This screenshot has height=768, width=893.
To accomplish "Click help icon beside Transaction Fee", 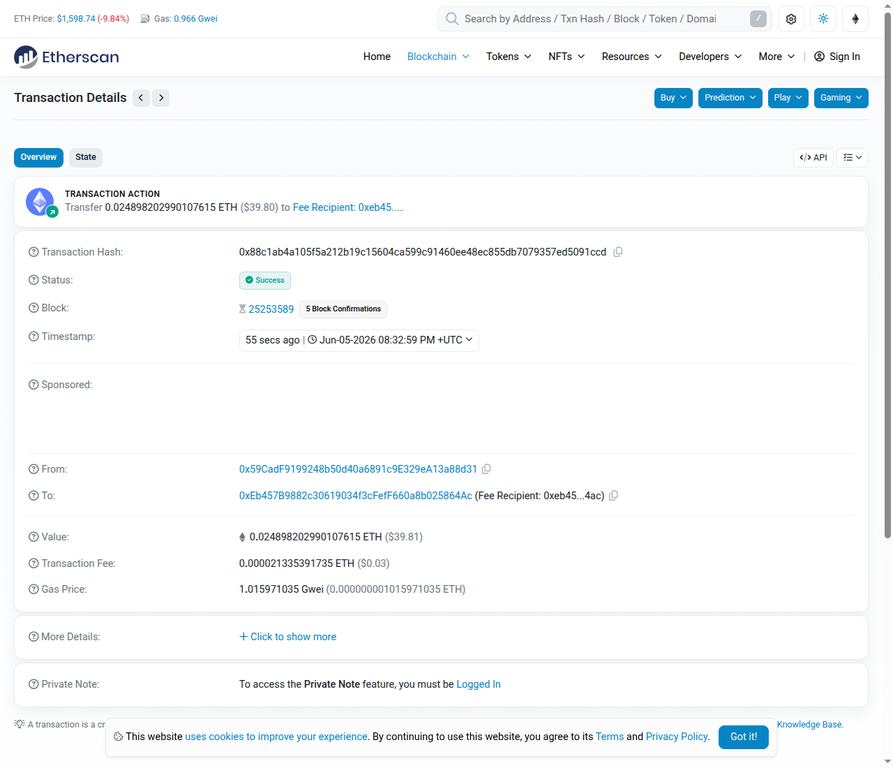I will click(x=34, y=563).
